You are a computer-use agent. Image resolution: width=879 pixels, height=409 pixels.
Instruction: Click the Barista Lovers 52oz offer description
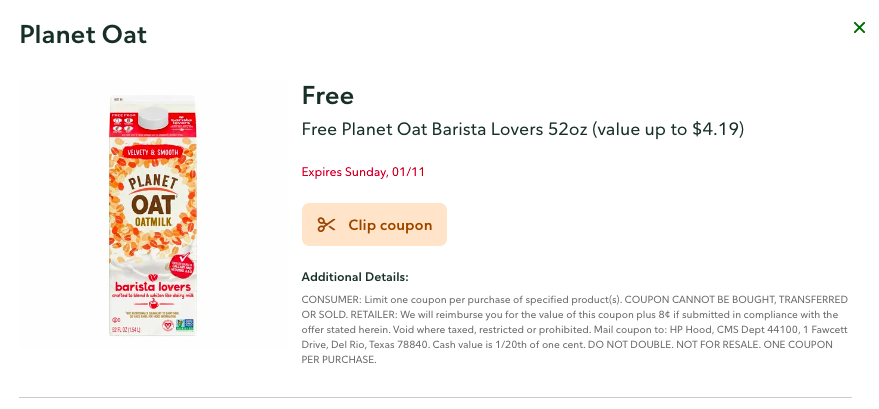pyautogui.click(x=470, y=130)
